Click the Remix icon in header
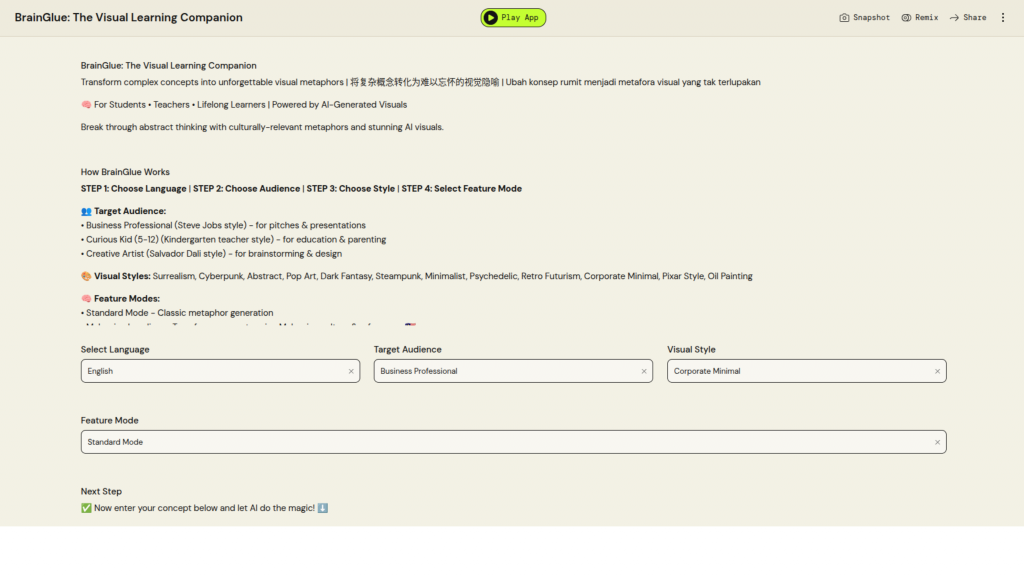The image size is (1024, 576). [906, 18]
